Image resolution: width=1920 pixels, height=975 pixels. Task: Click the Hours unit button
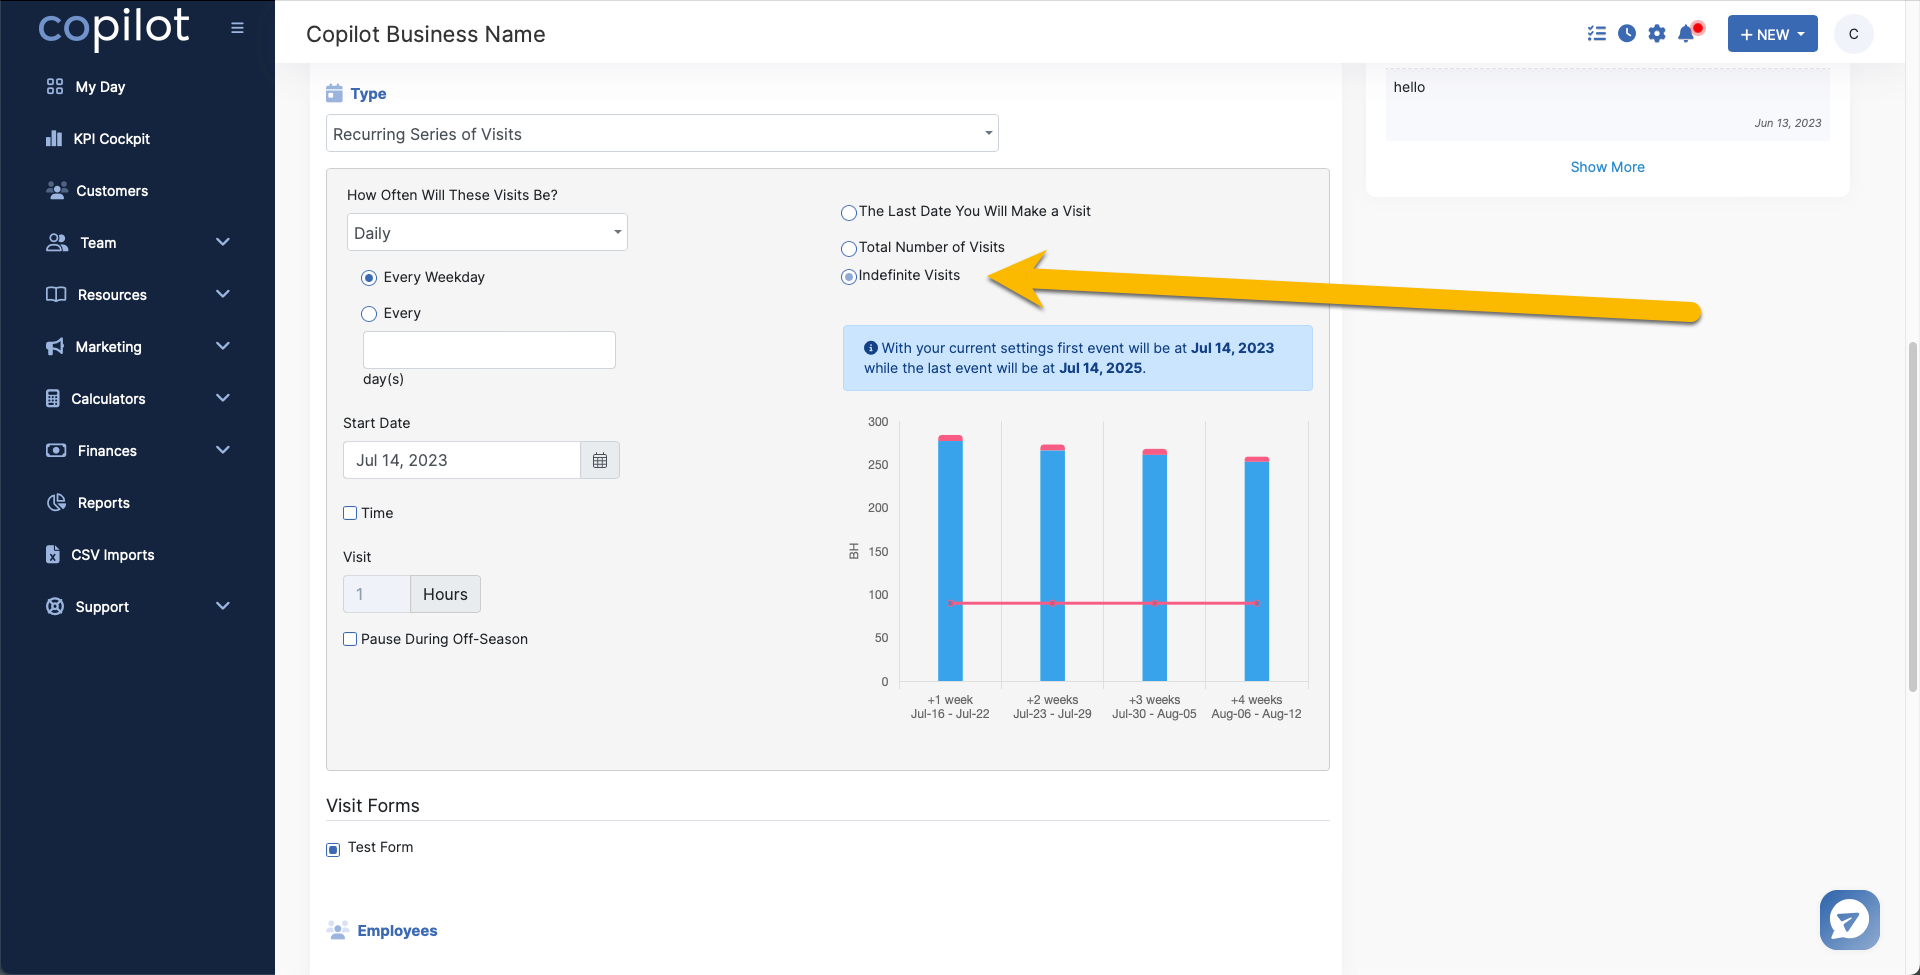click(445, 594)
